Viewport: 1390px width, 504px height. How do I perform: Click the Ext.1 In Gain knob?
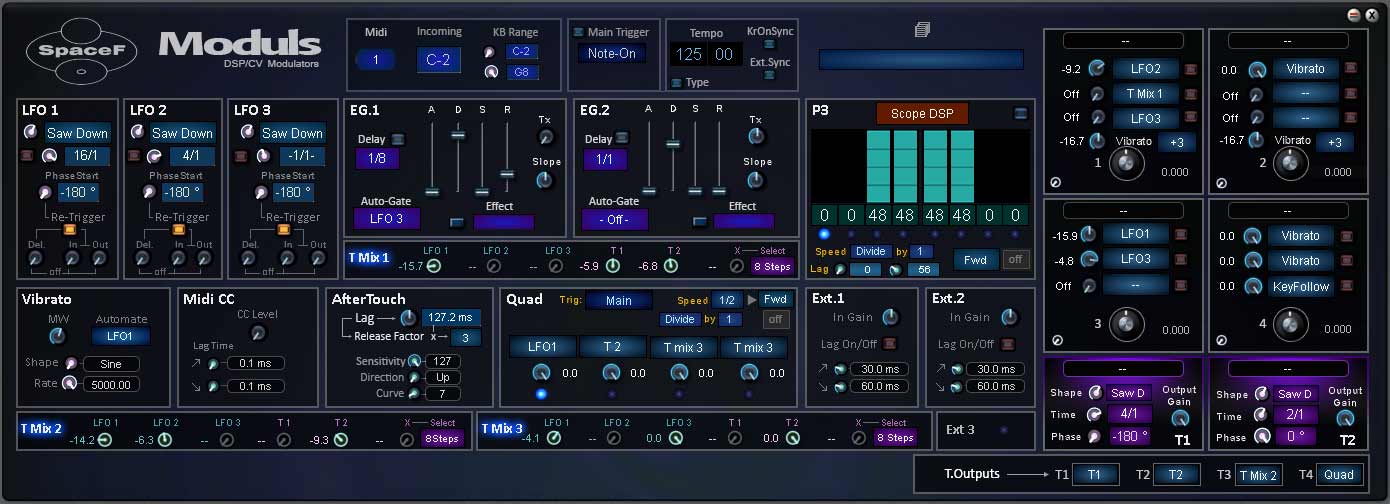click(890, 317)
